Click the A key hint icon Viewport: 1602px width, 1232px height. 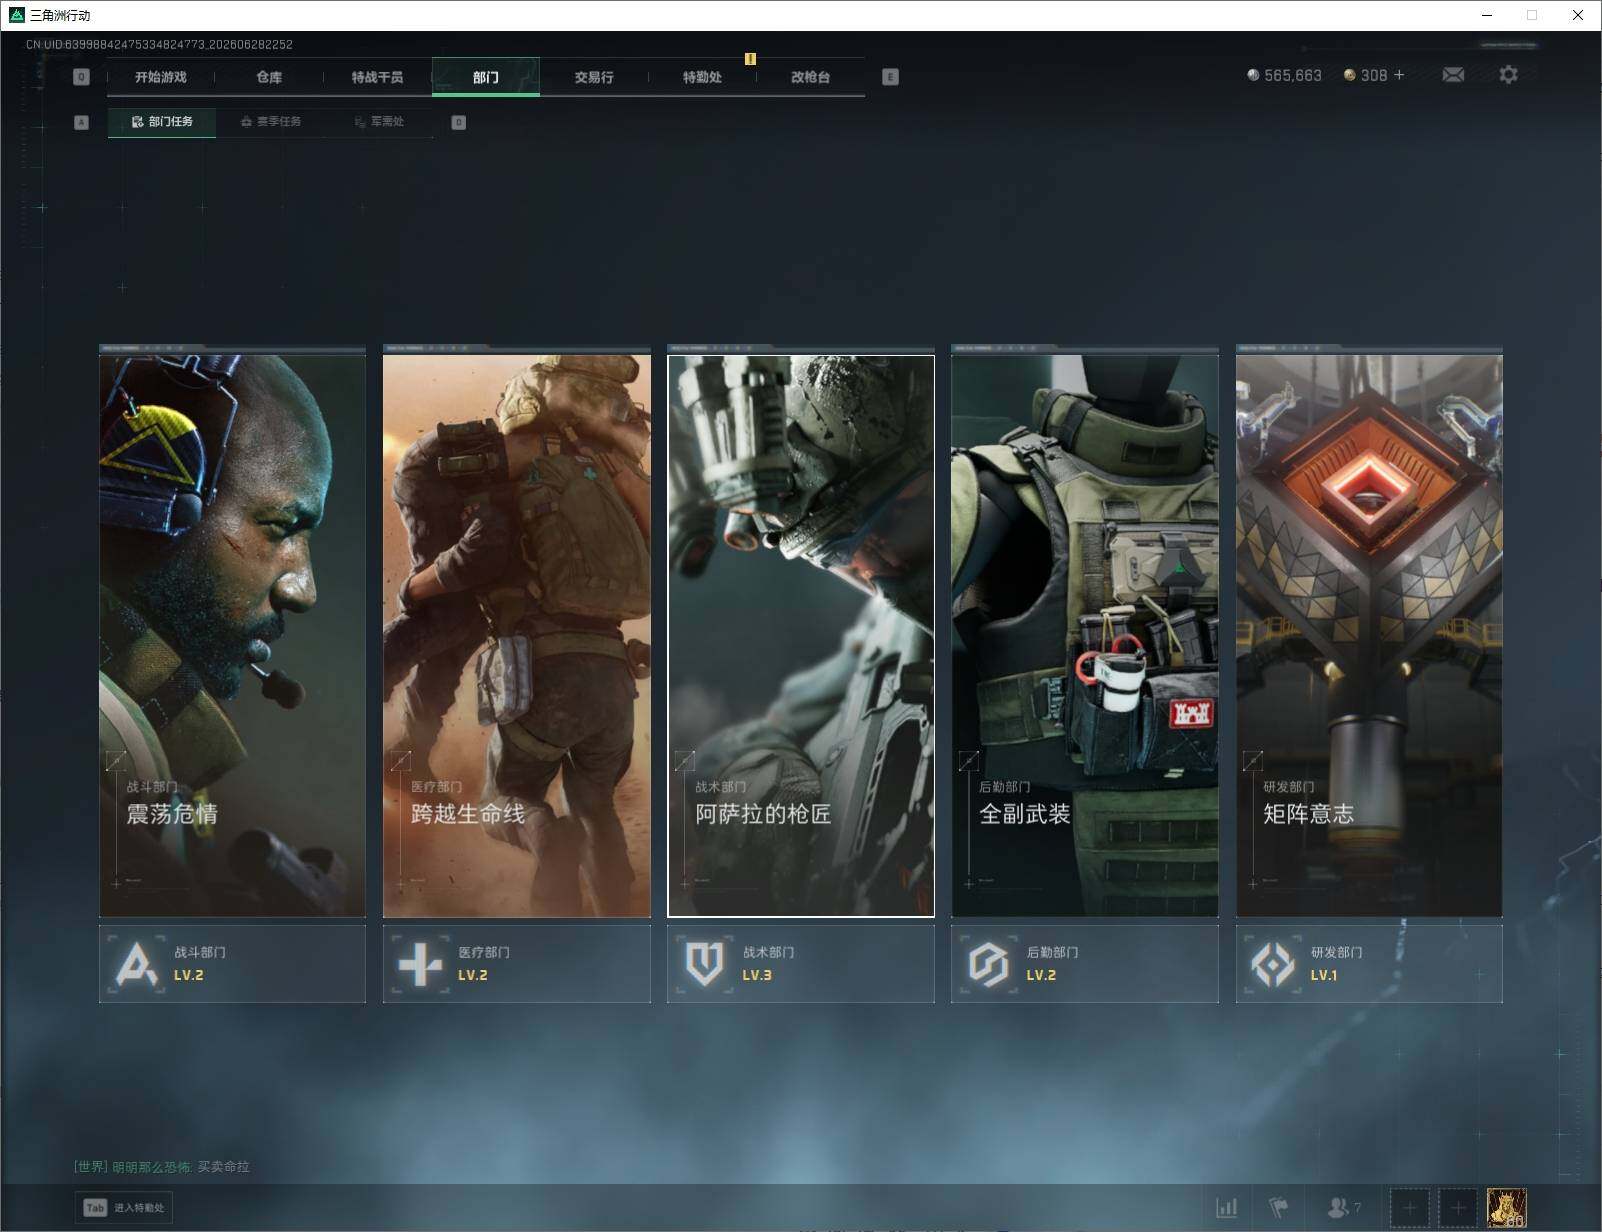82,122
